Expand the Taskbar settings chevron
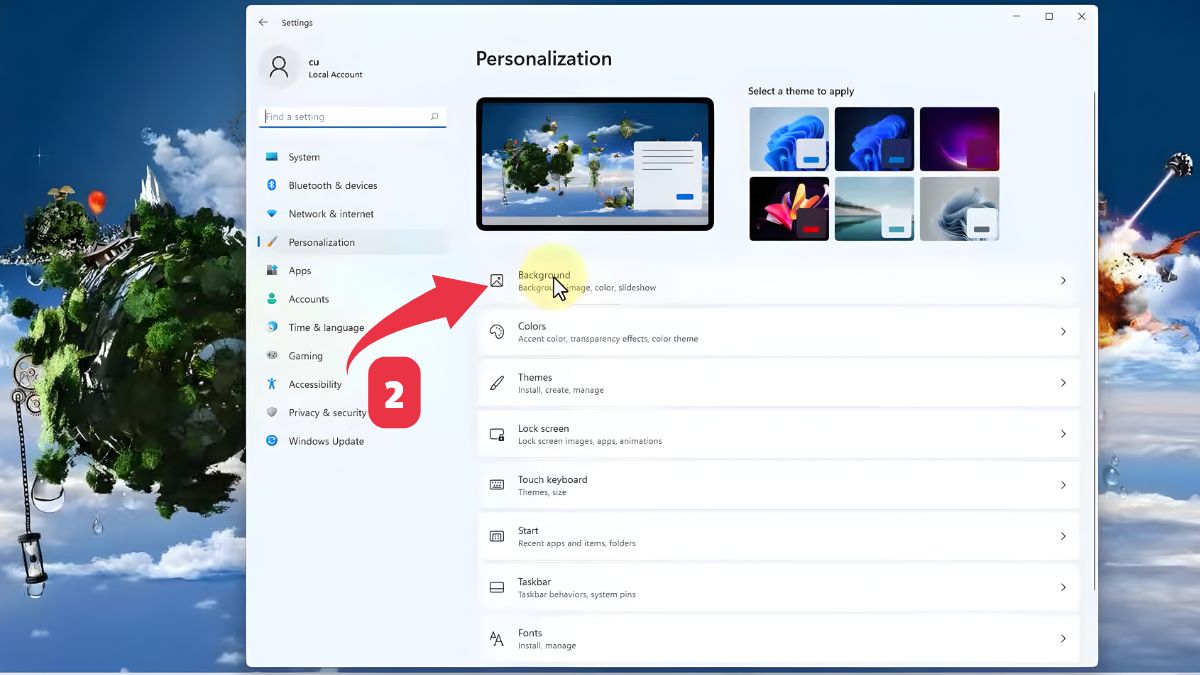The width and height of the screenshot is (1200, 675). pyautogui.click(x=1063, y=587)
